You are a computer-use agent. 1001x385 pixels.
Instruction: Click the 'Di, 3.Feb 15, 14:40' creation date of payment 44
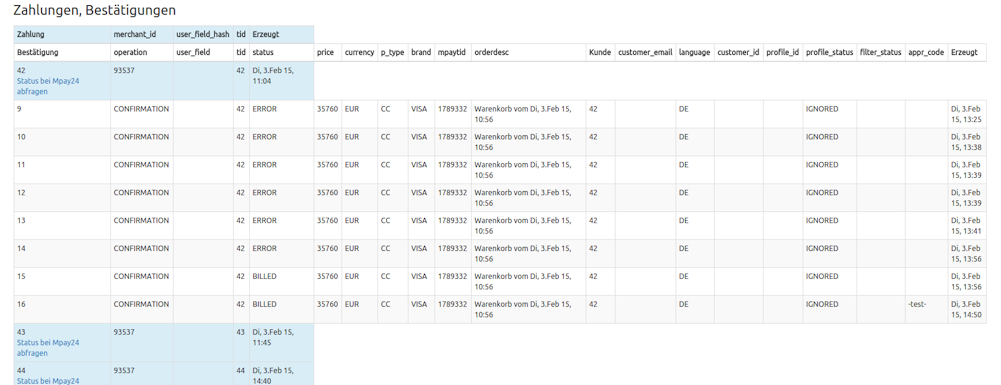[273, 375]
